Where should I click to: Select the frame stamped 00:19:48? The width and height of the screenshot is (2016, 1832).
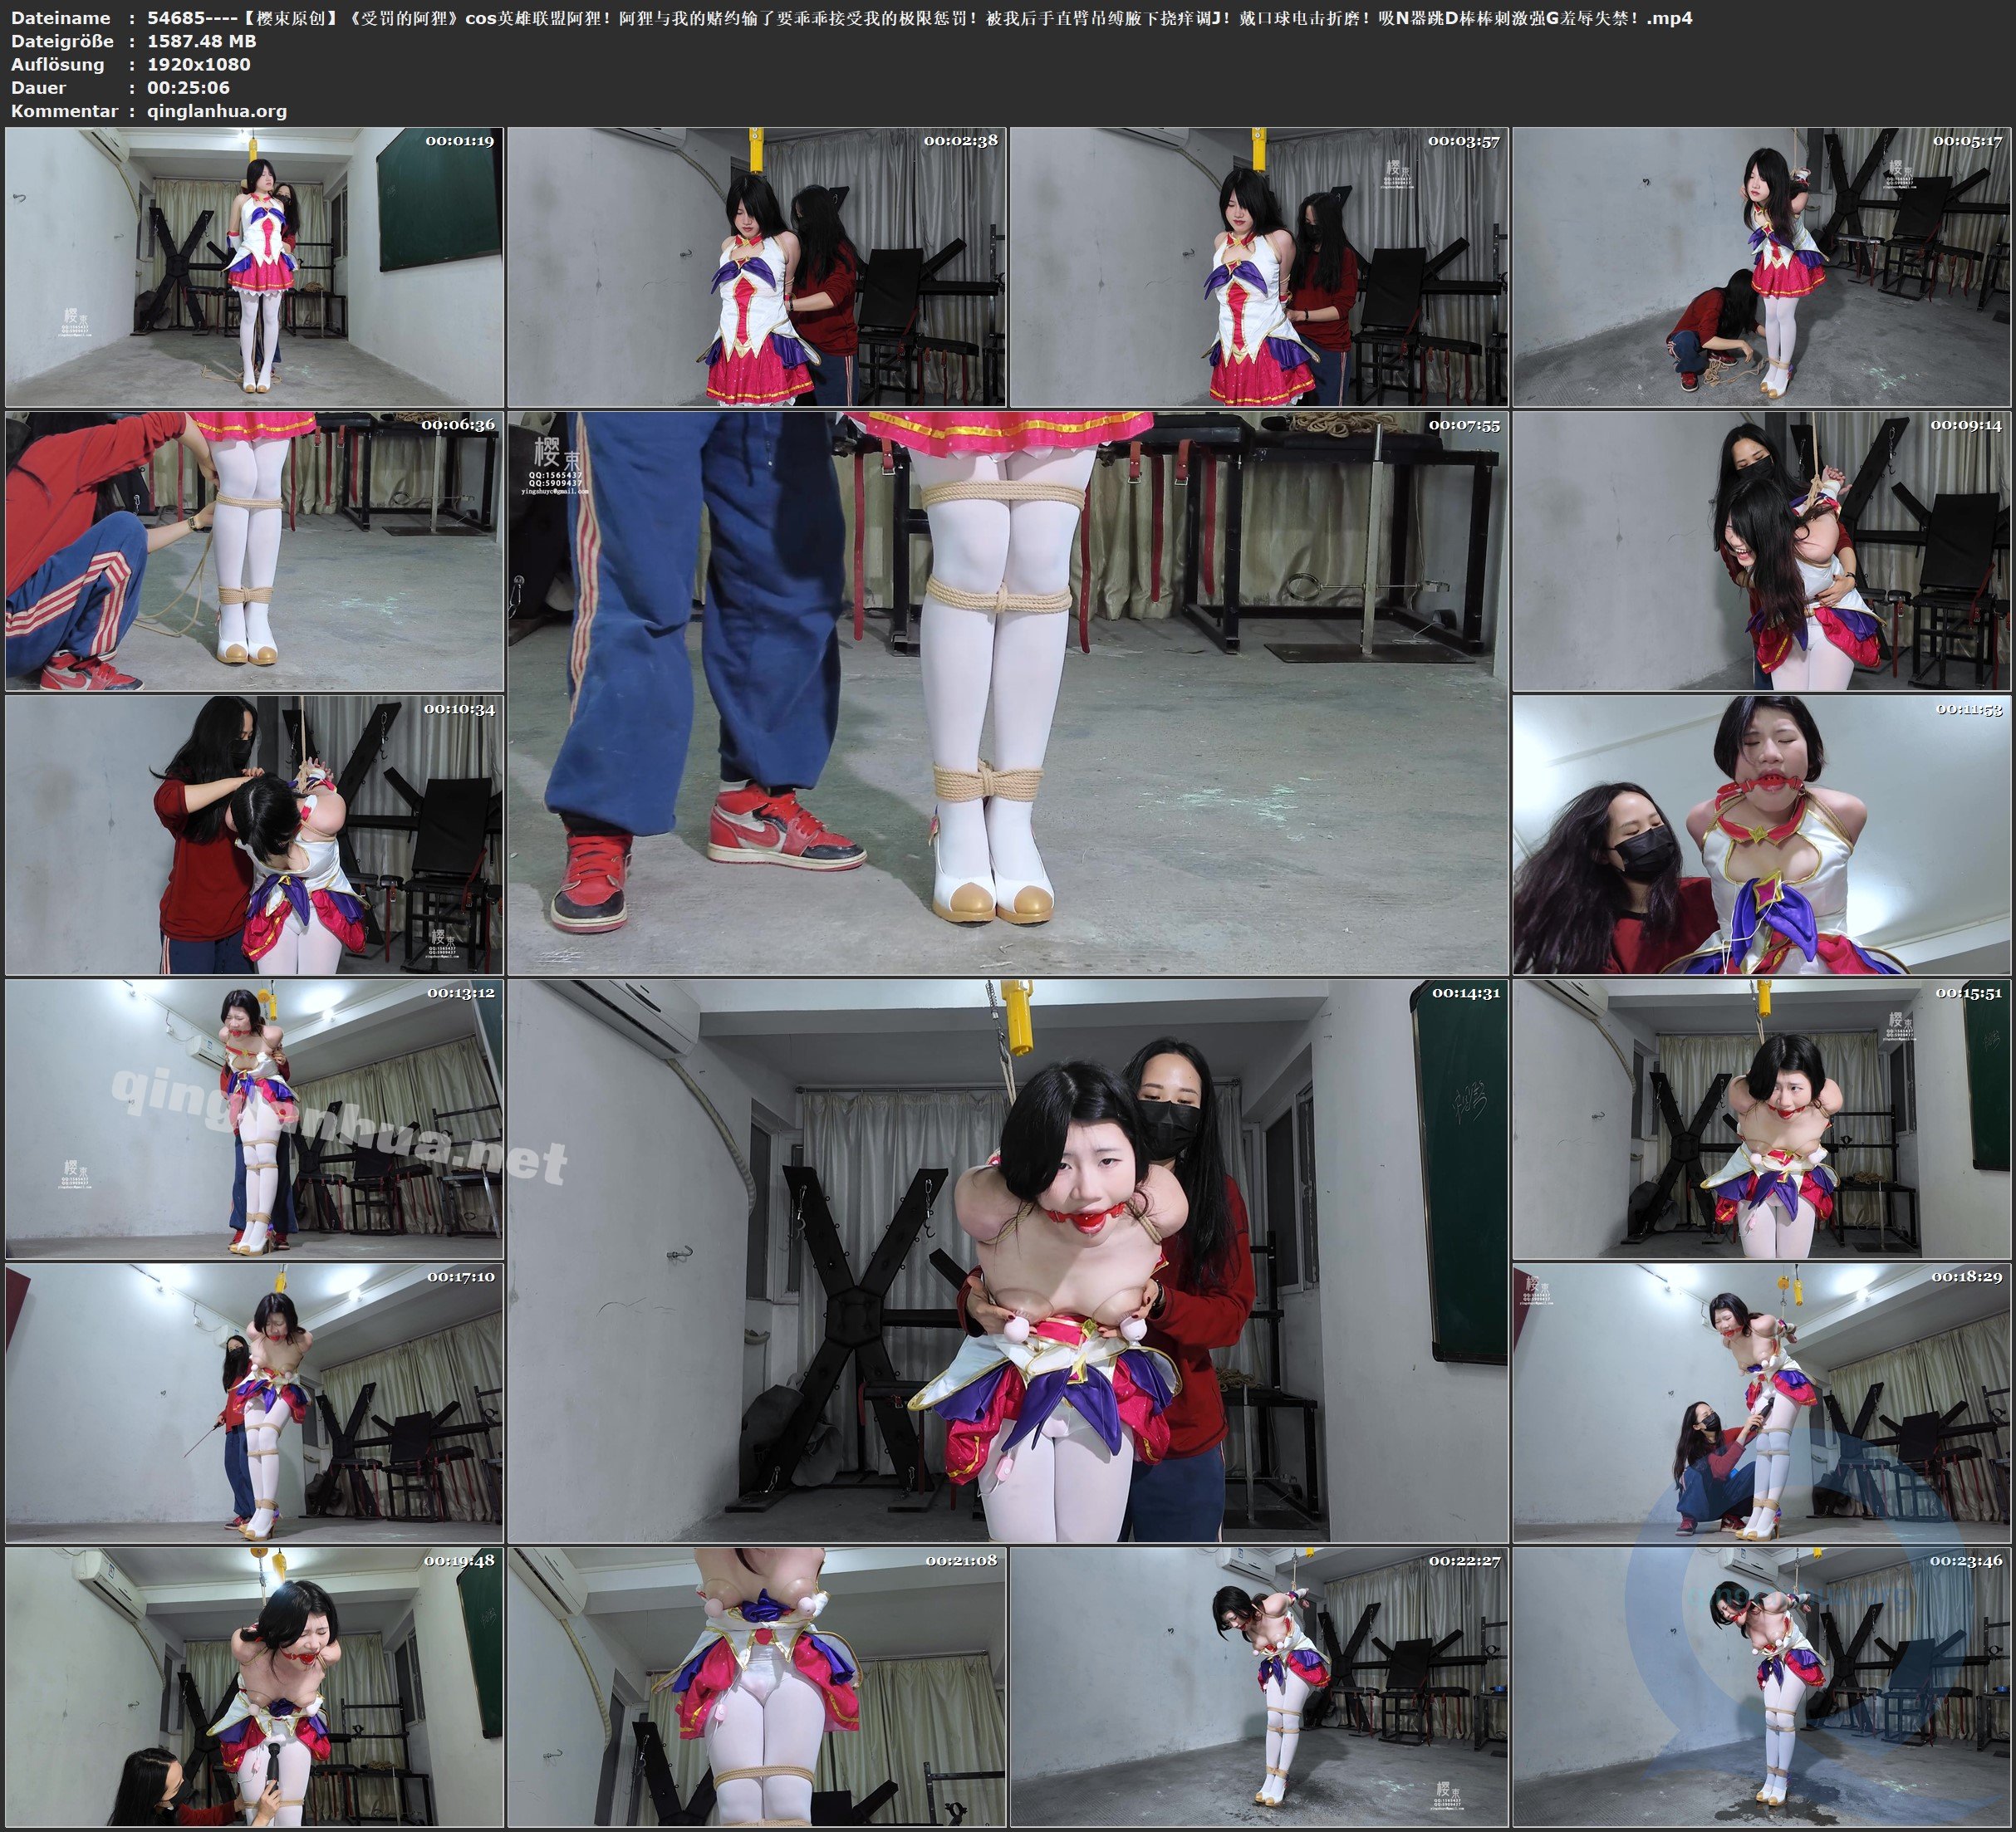tap(254, 1687)
